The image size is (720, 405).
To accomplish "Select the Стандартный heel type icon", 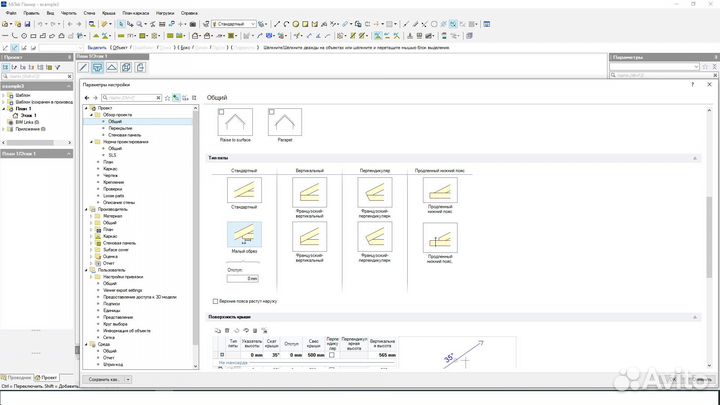I will [x=245, y=190].
